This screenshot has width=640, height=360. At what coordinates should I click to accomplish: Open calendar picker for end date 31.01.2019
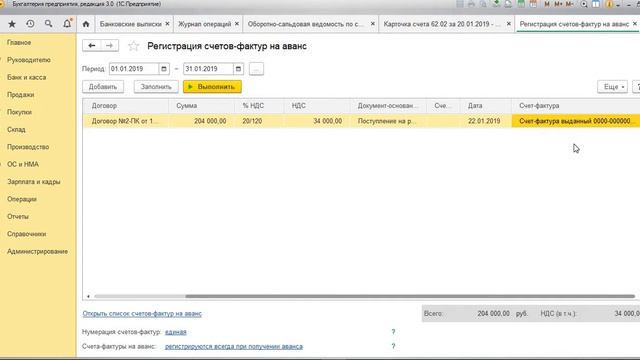(238, 69)
